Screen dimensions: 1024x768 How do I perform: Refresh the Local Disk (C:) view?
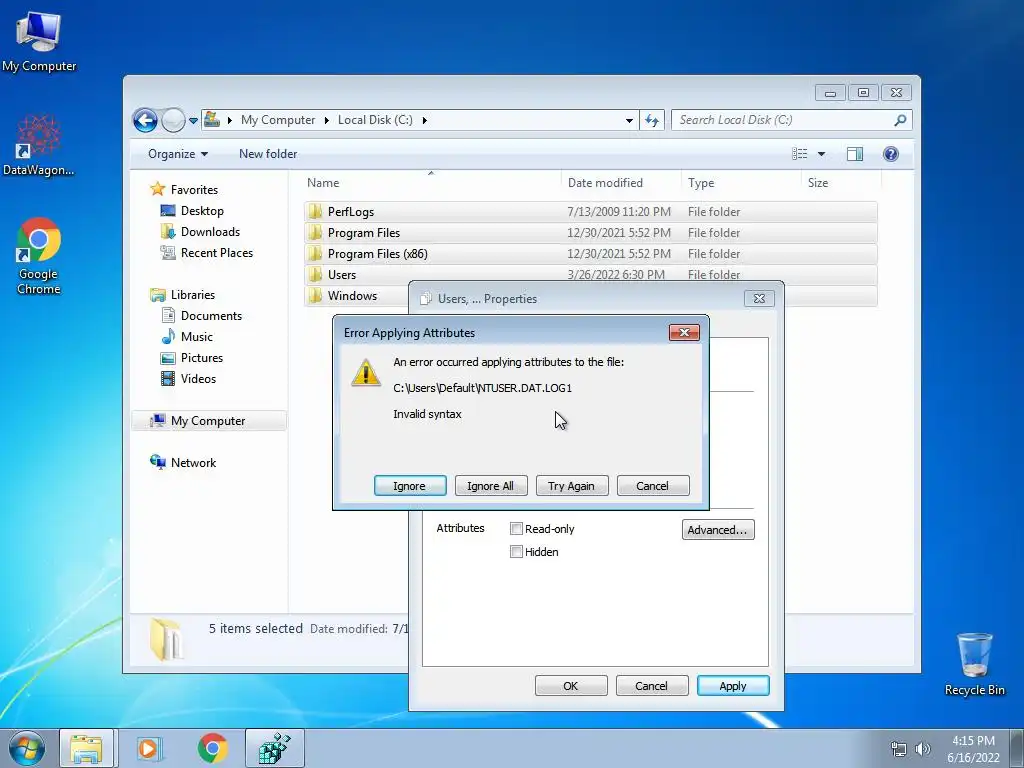(x=652, y=120)
